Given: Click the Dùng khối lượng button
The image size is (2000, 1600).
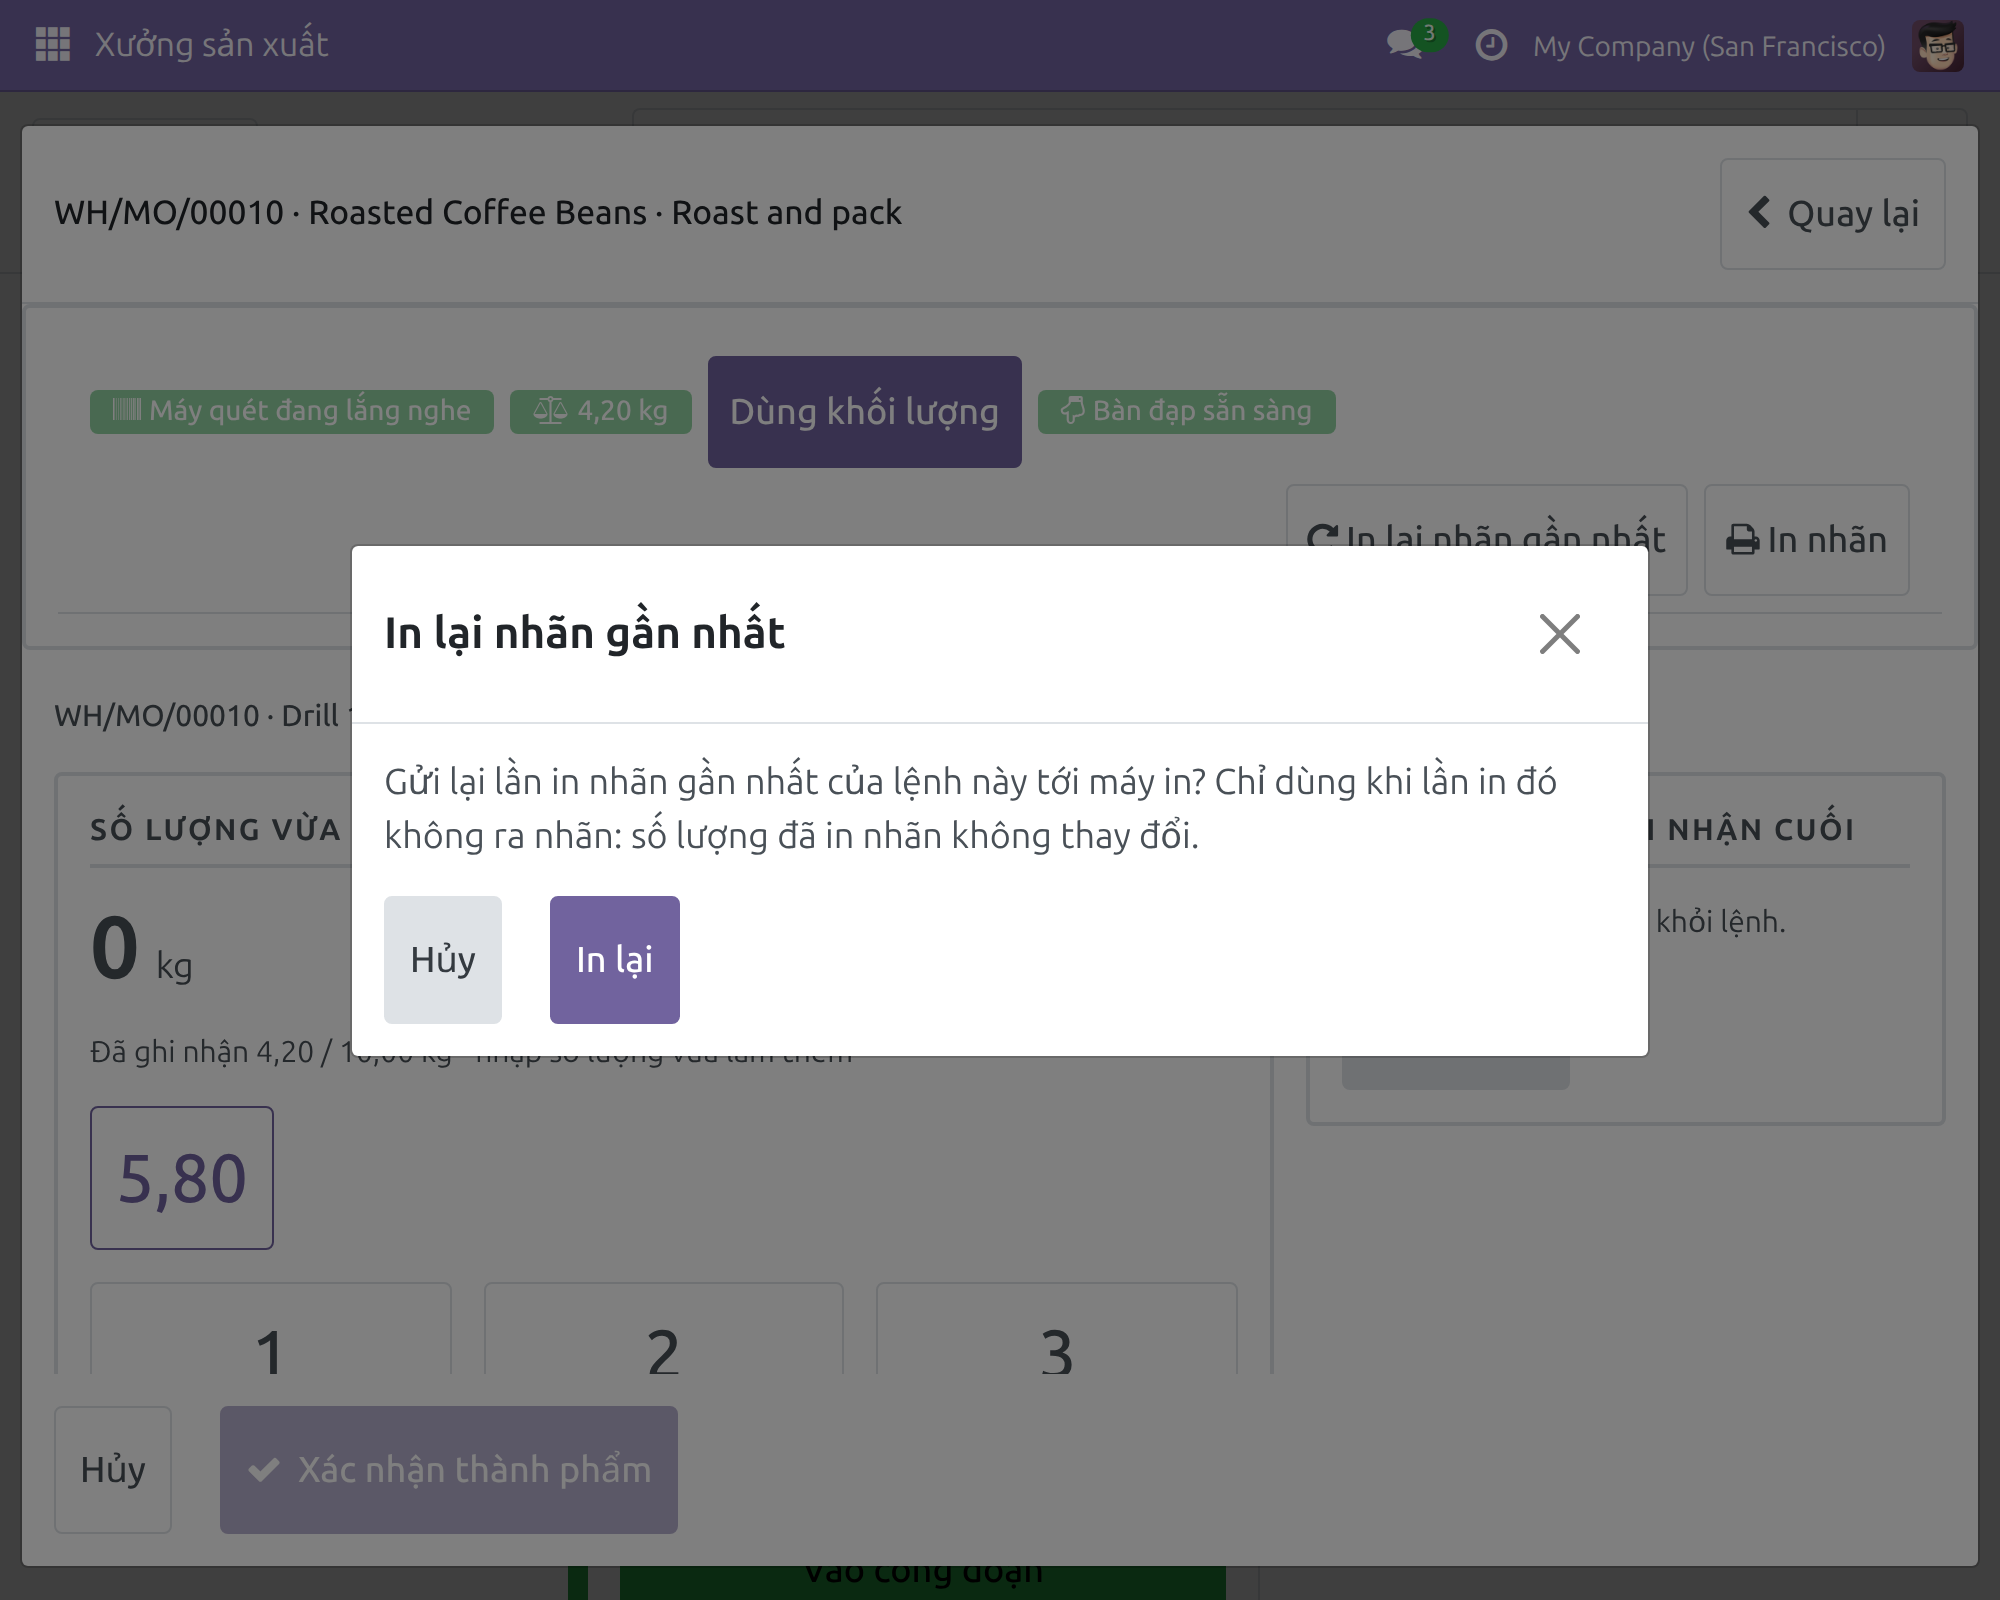Looking at the screenshot, I should [864, 412].
